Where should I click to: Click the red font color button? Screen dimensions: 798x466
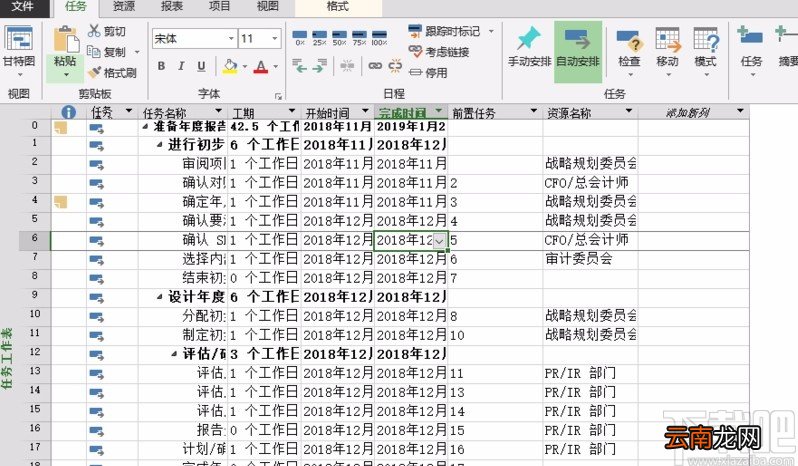(261, 66)
